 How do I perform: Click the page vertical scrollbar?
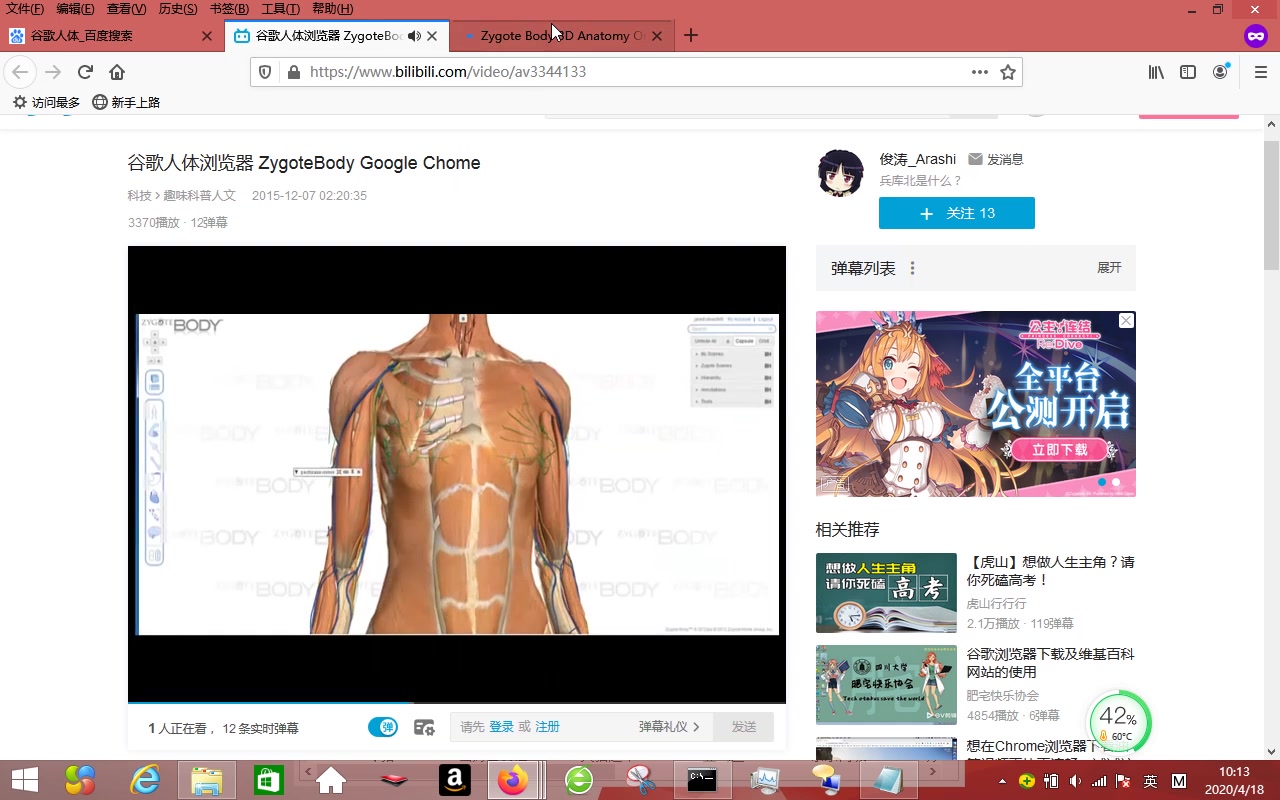pyautogui.click(x=1271, y=205)
